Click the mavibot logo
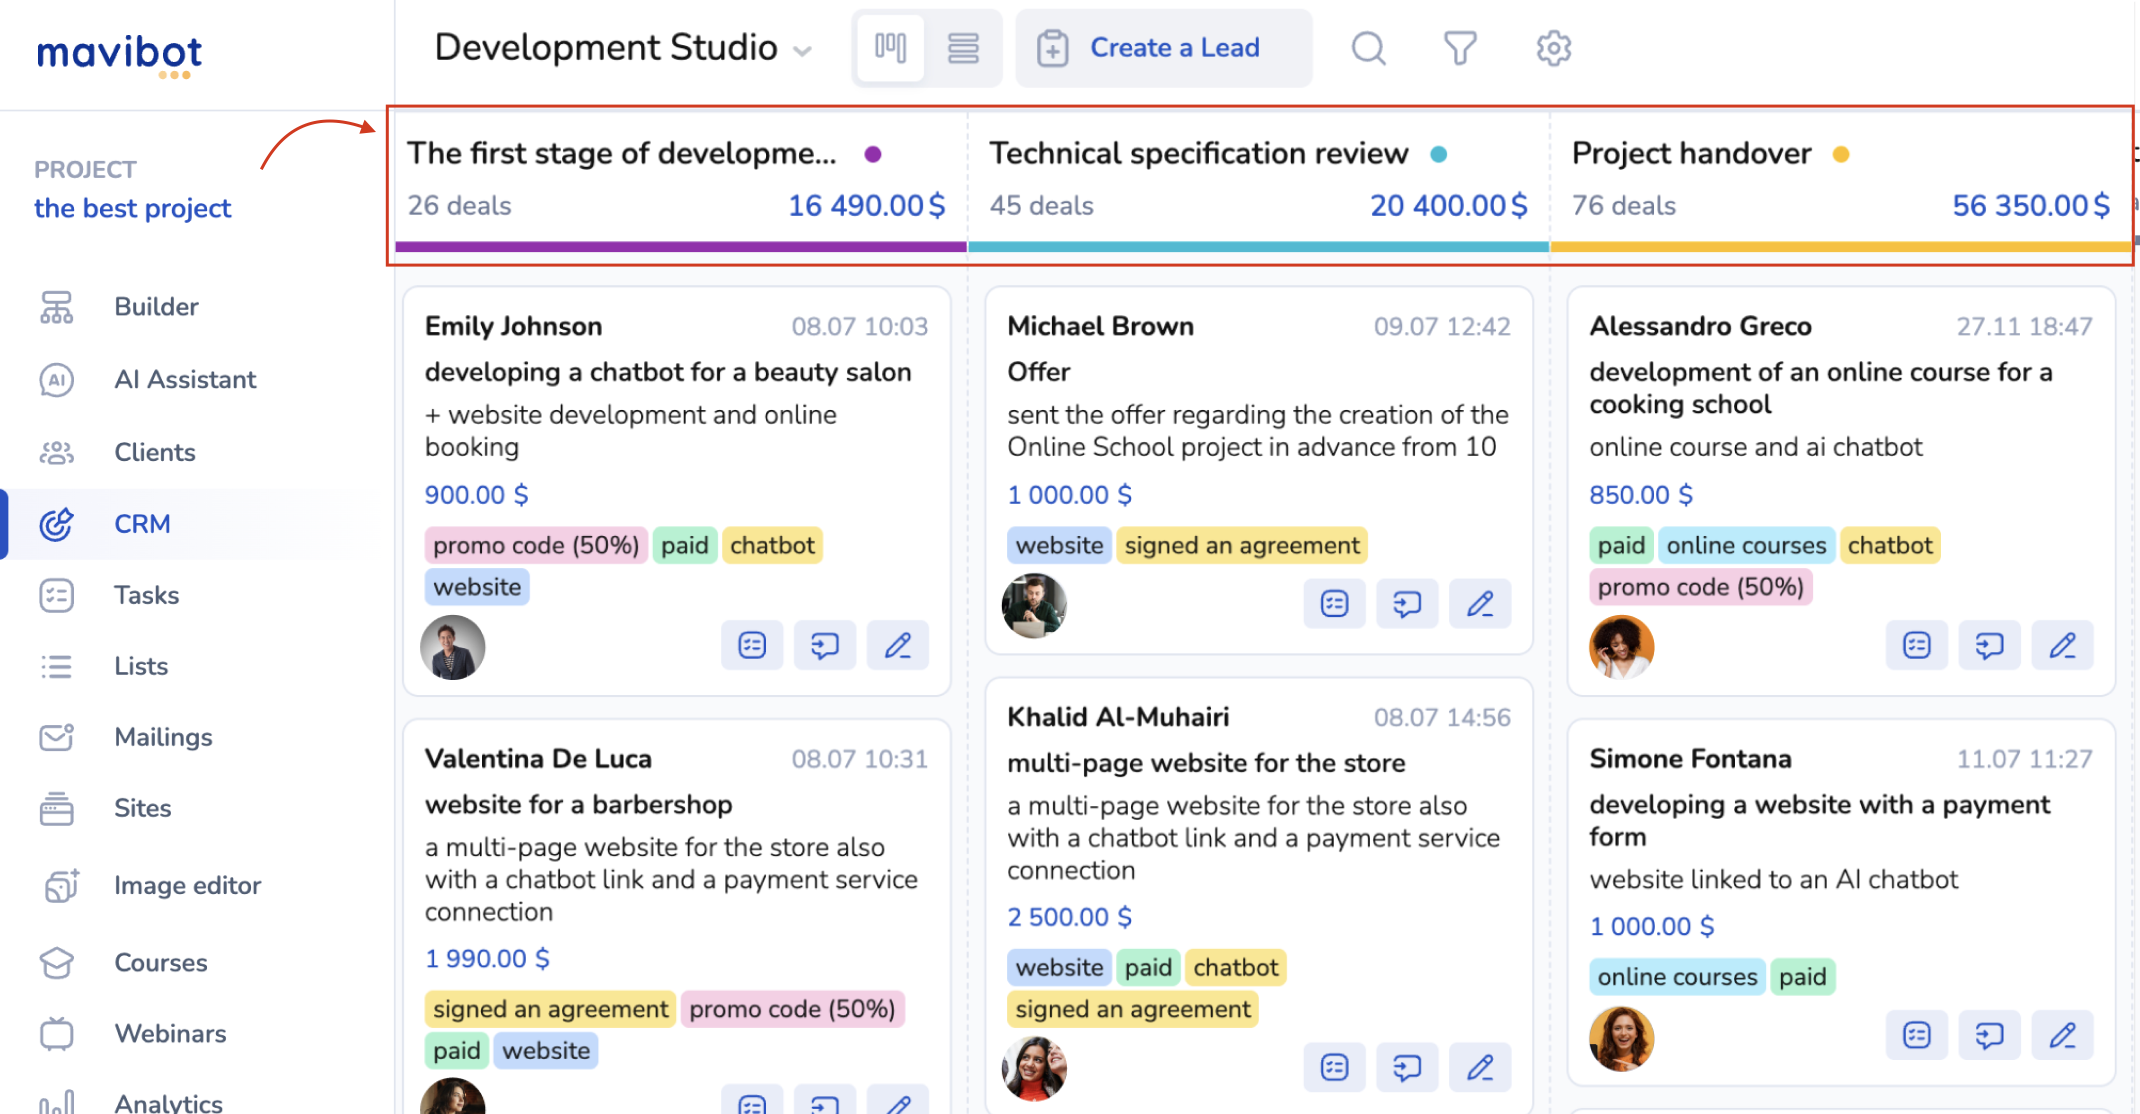This screenshot has width=2140, height=1114. [119, 55]
